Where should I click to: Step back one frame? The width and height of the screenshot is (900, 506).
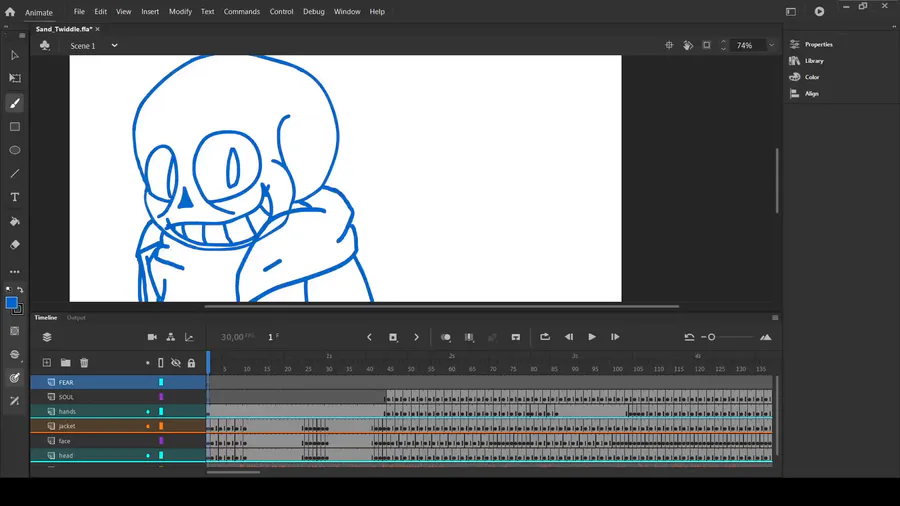tap(569, 337)
